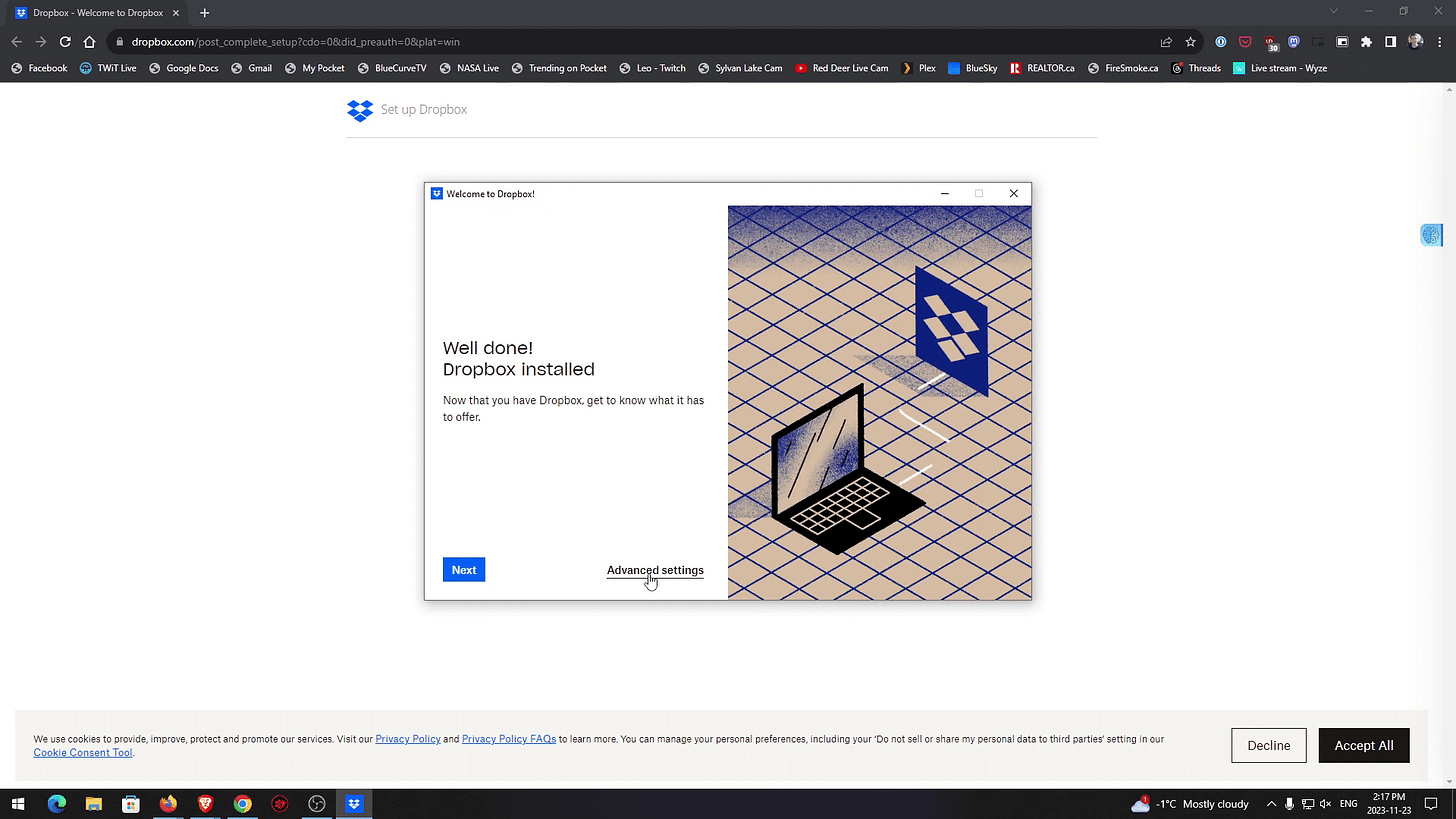This screenshot has width=1456, height=819.
Task: Launch Microsoft Edge from the taskbar
Action: click(x=56, y=804)
